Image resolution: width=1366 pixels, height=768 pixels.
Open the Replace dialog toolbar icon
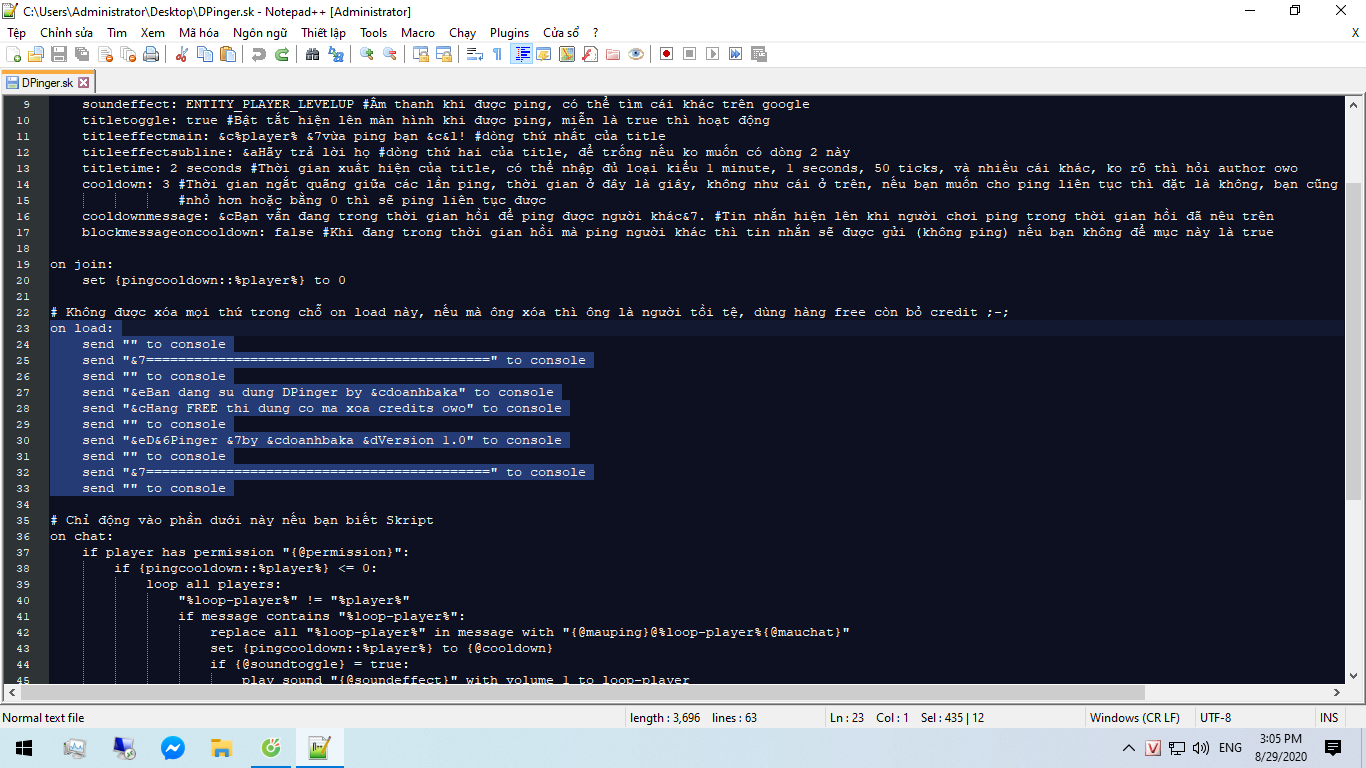tap(335, 54)
